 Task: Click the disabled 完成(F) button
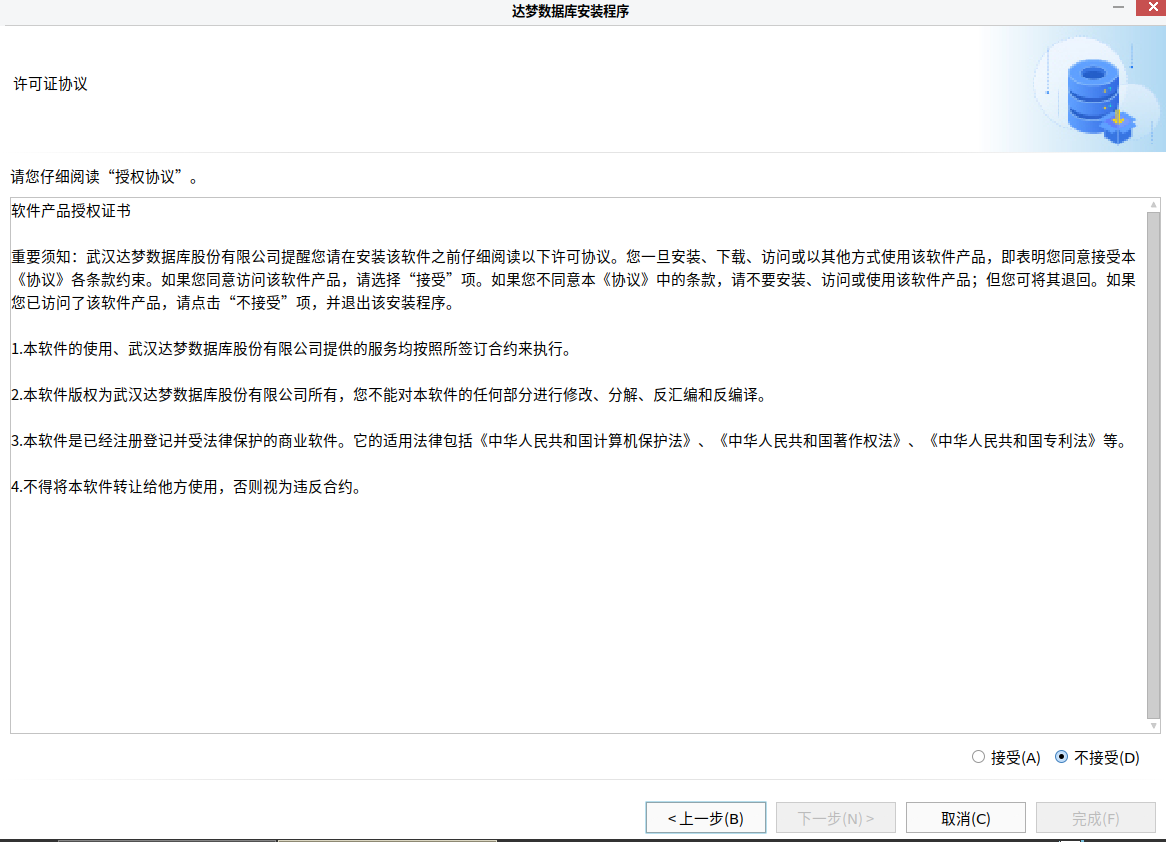[1095, 818]
